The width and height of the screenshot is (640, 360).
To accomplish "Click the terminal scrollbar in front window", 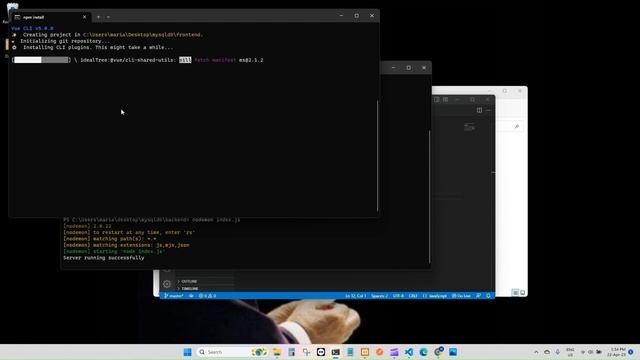I will click(x=378, y=155).
